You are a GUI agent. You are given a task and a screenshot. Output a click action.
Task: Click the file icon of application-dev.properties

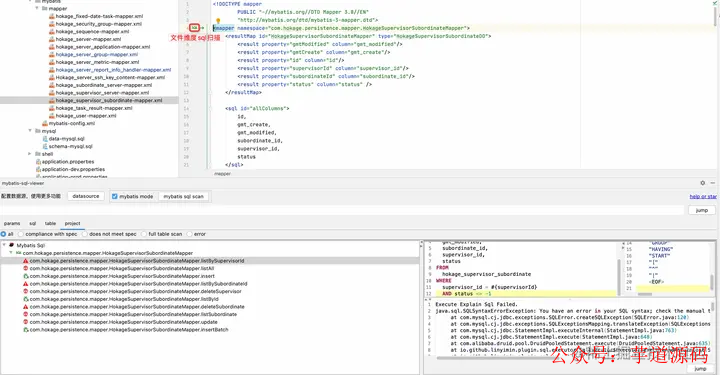click(x=38, y=169)
